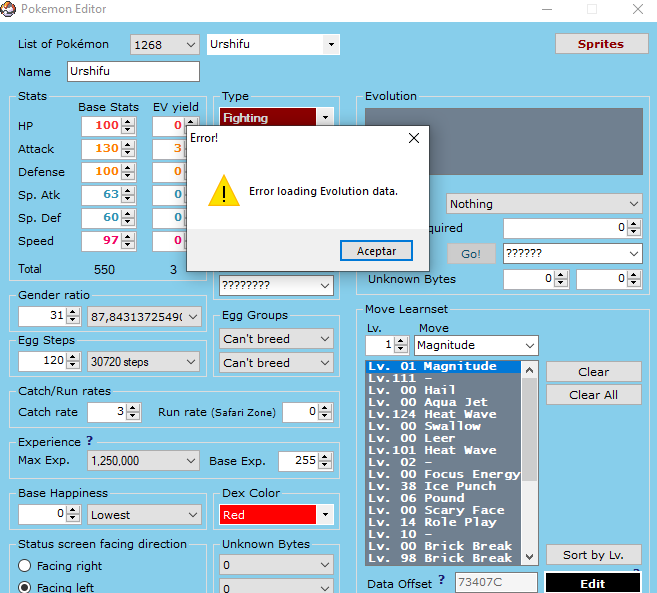Open the Max Exp. 1,250,000 dropdown
This screenshot has width=657, height=593.
click(190, 461)
